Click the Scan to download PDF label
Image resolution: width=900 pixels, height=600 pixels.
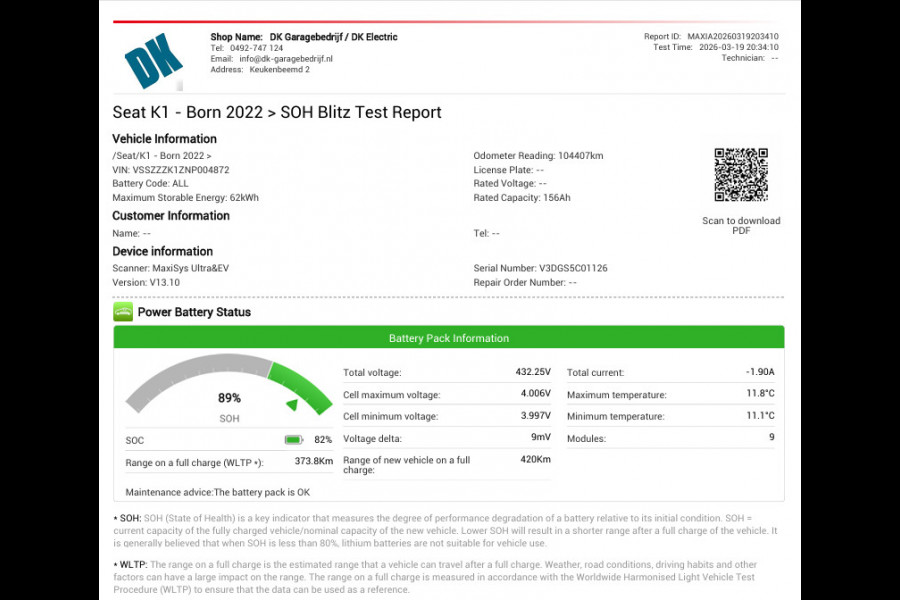pyautogui.click(x=741, y=226)
